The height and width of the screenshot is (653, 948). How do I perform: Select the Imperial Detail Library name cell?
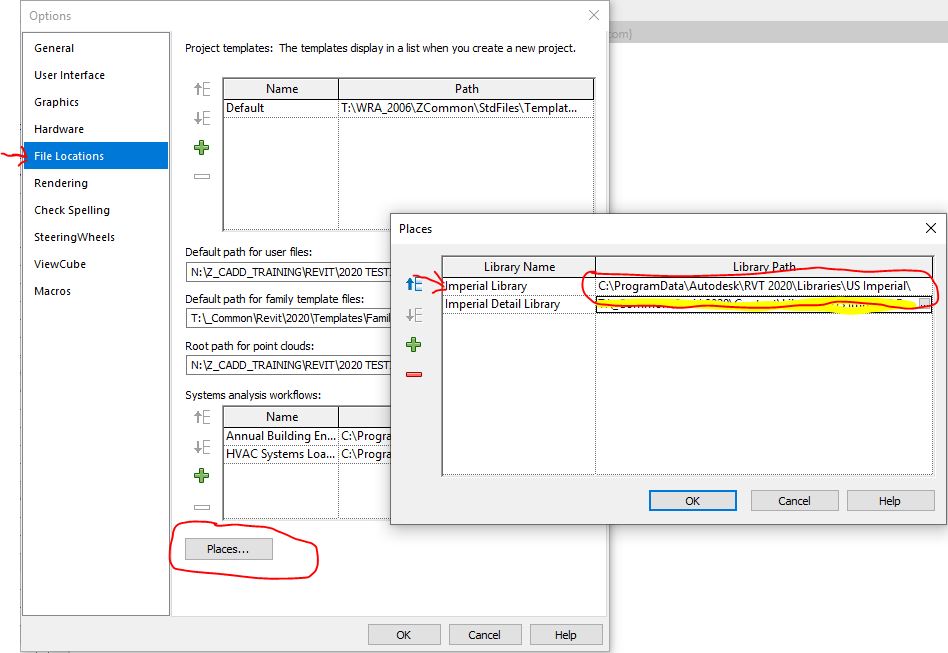519,304
